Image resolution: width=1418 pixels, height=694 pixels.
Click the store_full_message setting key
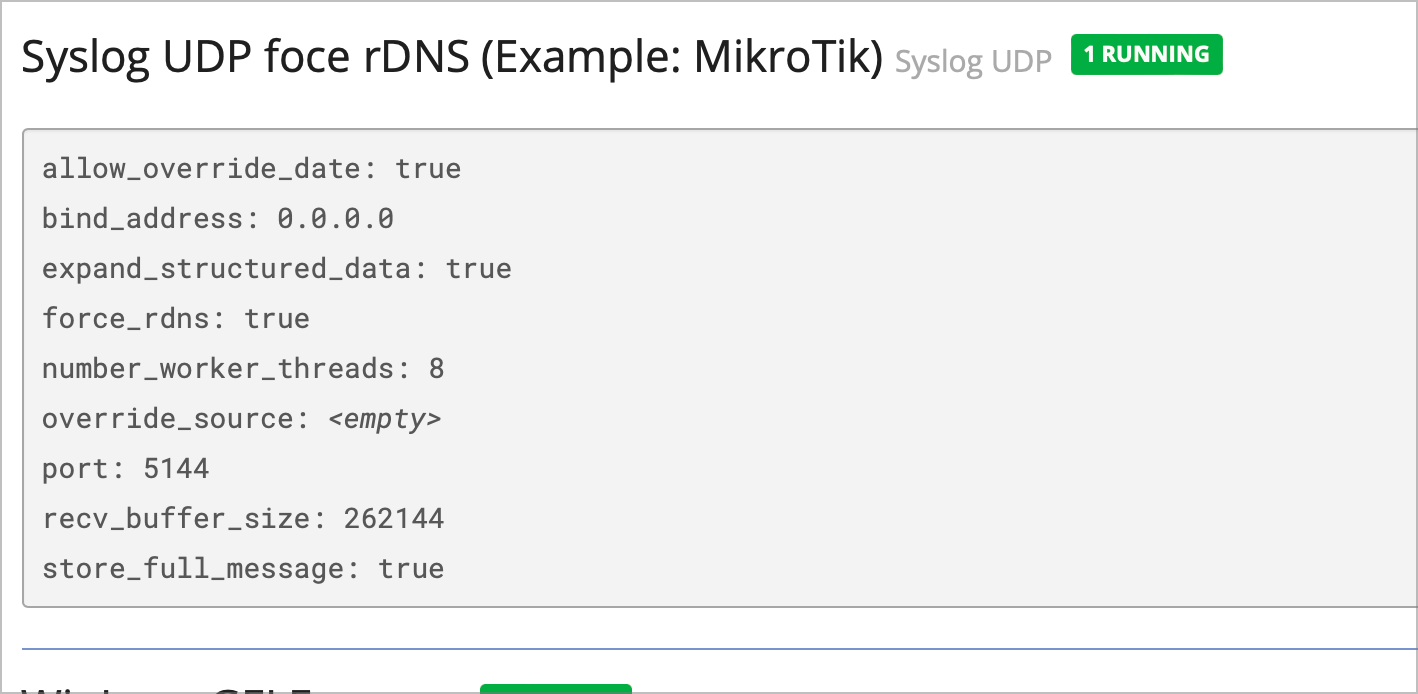coord(191,568)
